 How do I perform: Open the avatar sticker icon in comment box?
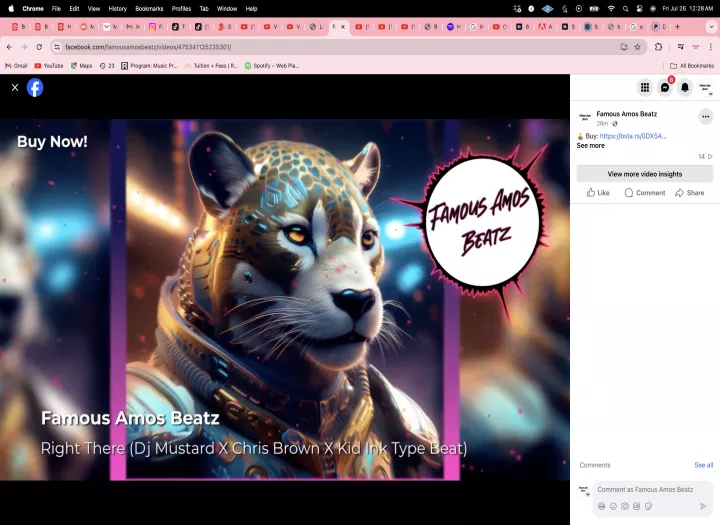coord(601,506)
